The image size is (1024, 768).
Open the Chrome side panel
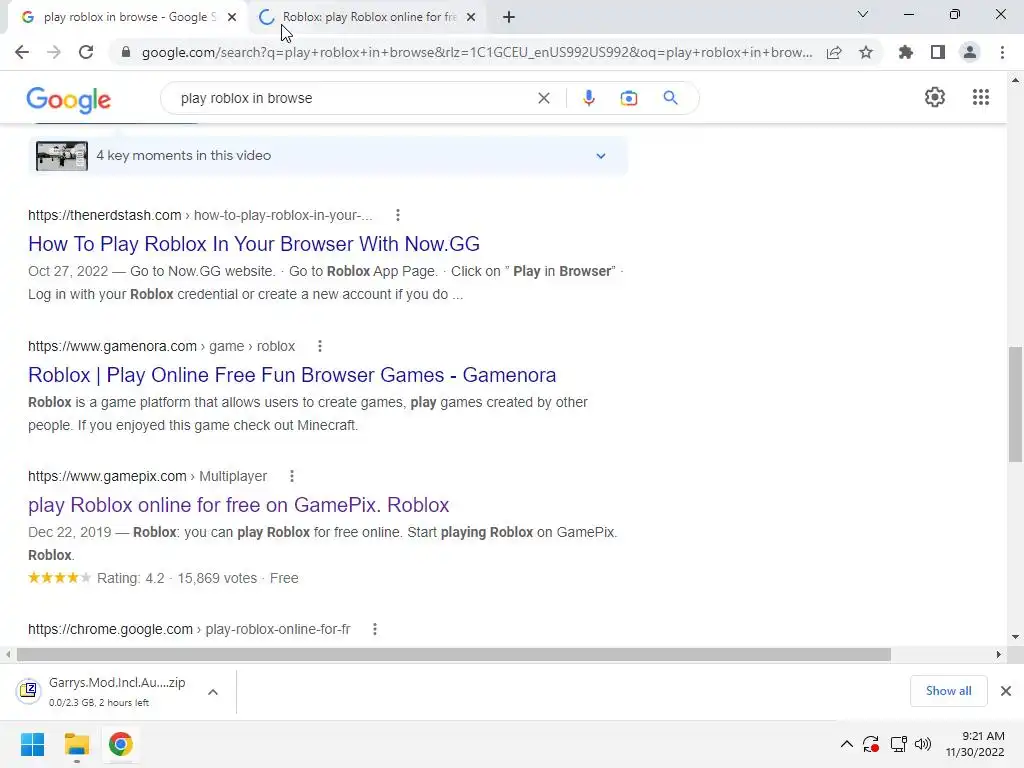tap(938, 52)
